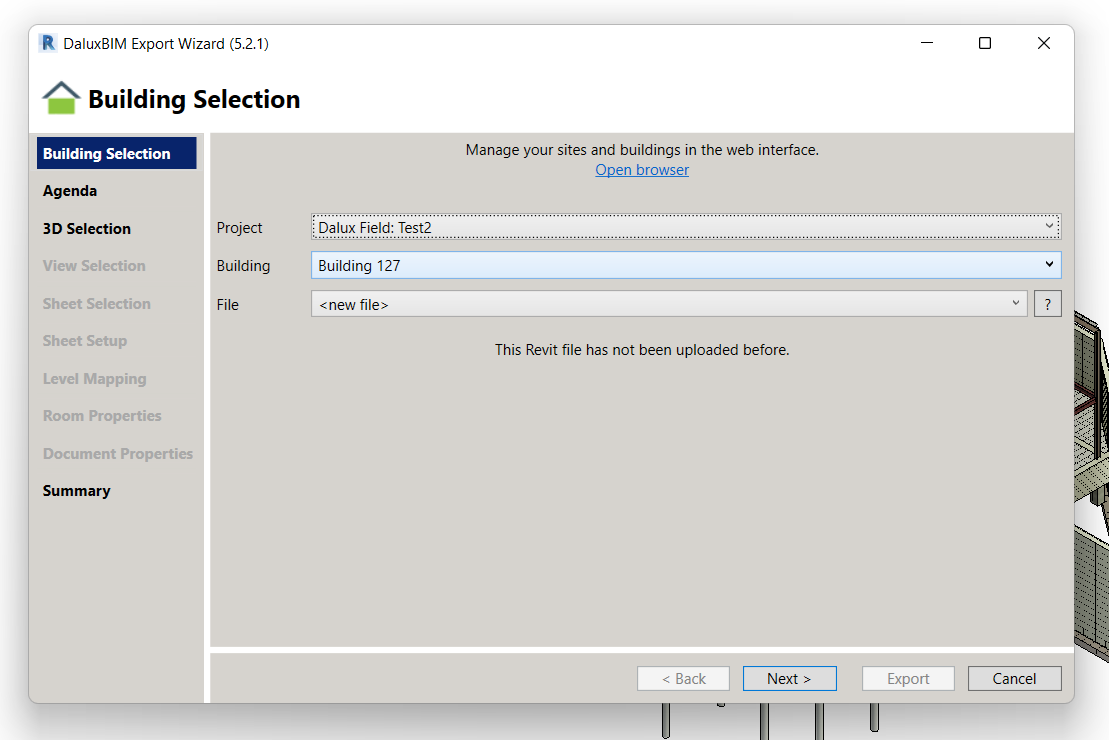Image resolution: width=1109 pixels, height=740 pixels.
Task: Open the file help question mark button
Action: [1047, 304]
